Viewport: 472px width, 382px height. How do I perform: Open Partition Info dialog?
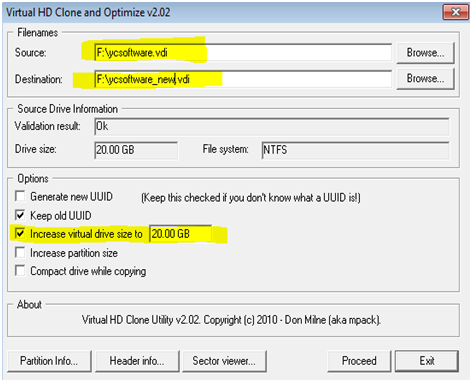pos(49,361)
